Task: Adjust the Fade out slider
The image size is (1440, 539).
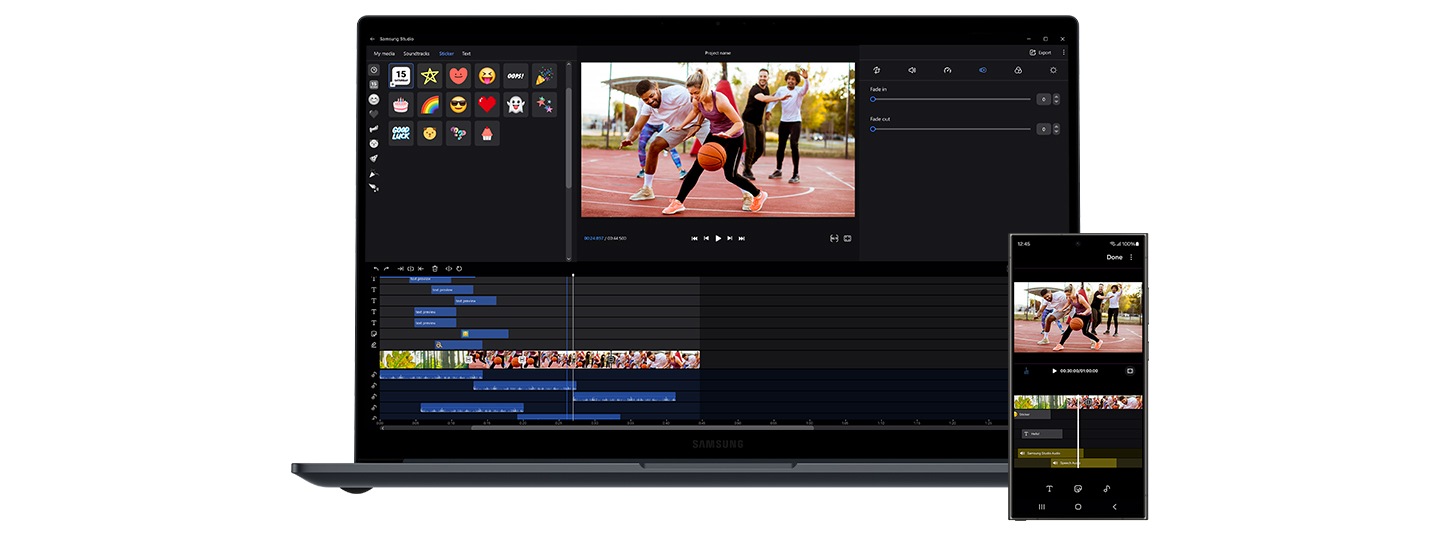Action: point(950,129)
